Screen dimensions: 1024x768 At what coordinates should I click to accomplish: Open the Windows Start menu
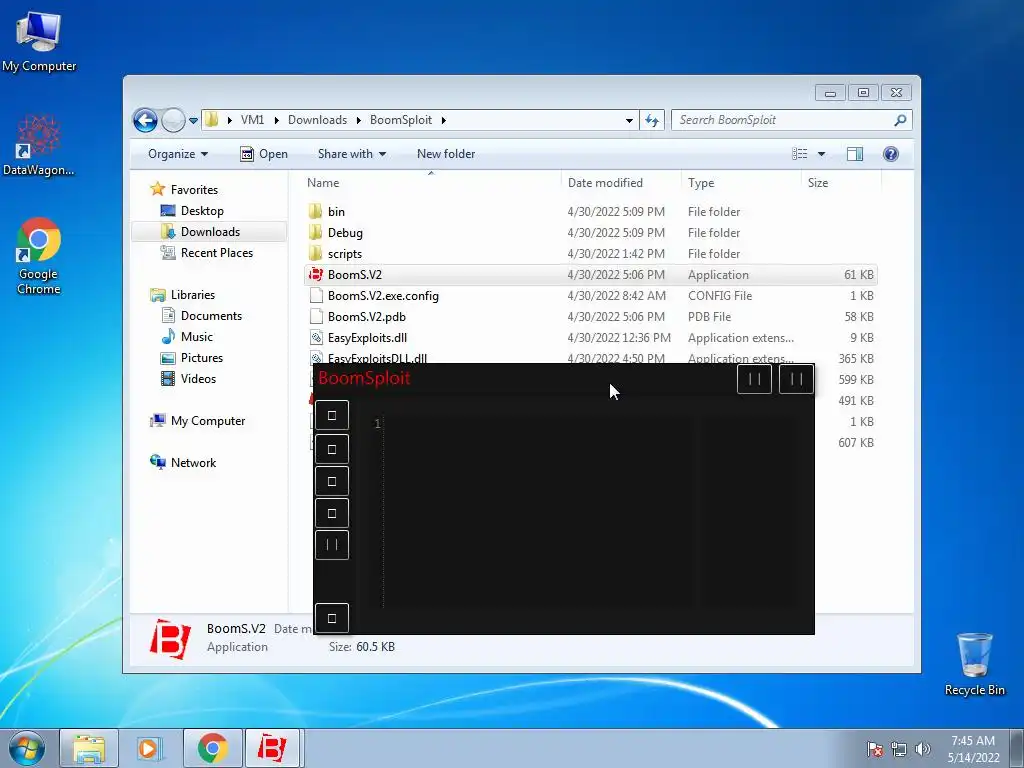[x=27, y=748]
